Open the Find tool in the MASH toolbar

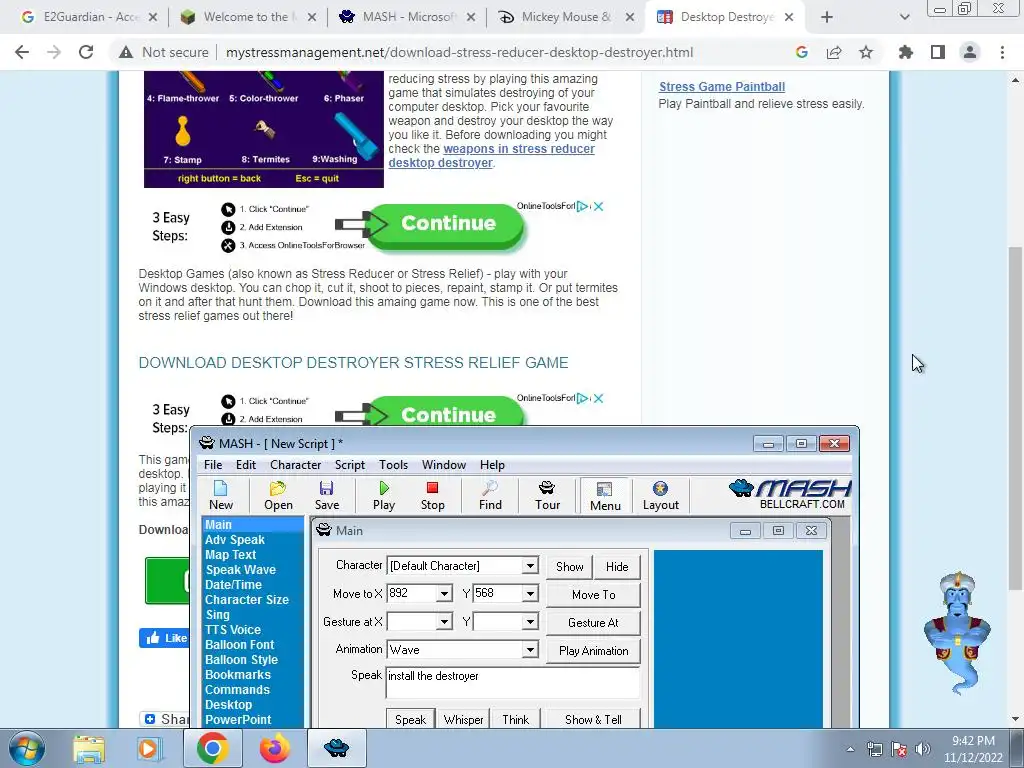point(490,495)
